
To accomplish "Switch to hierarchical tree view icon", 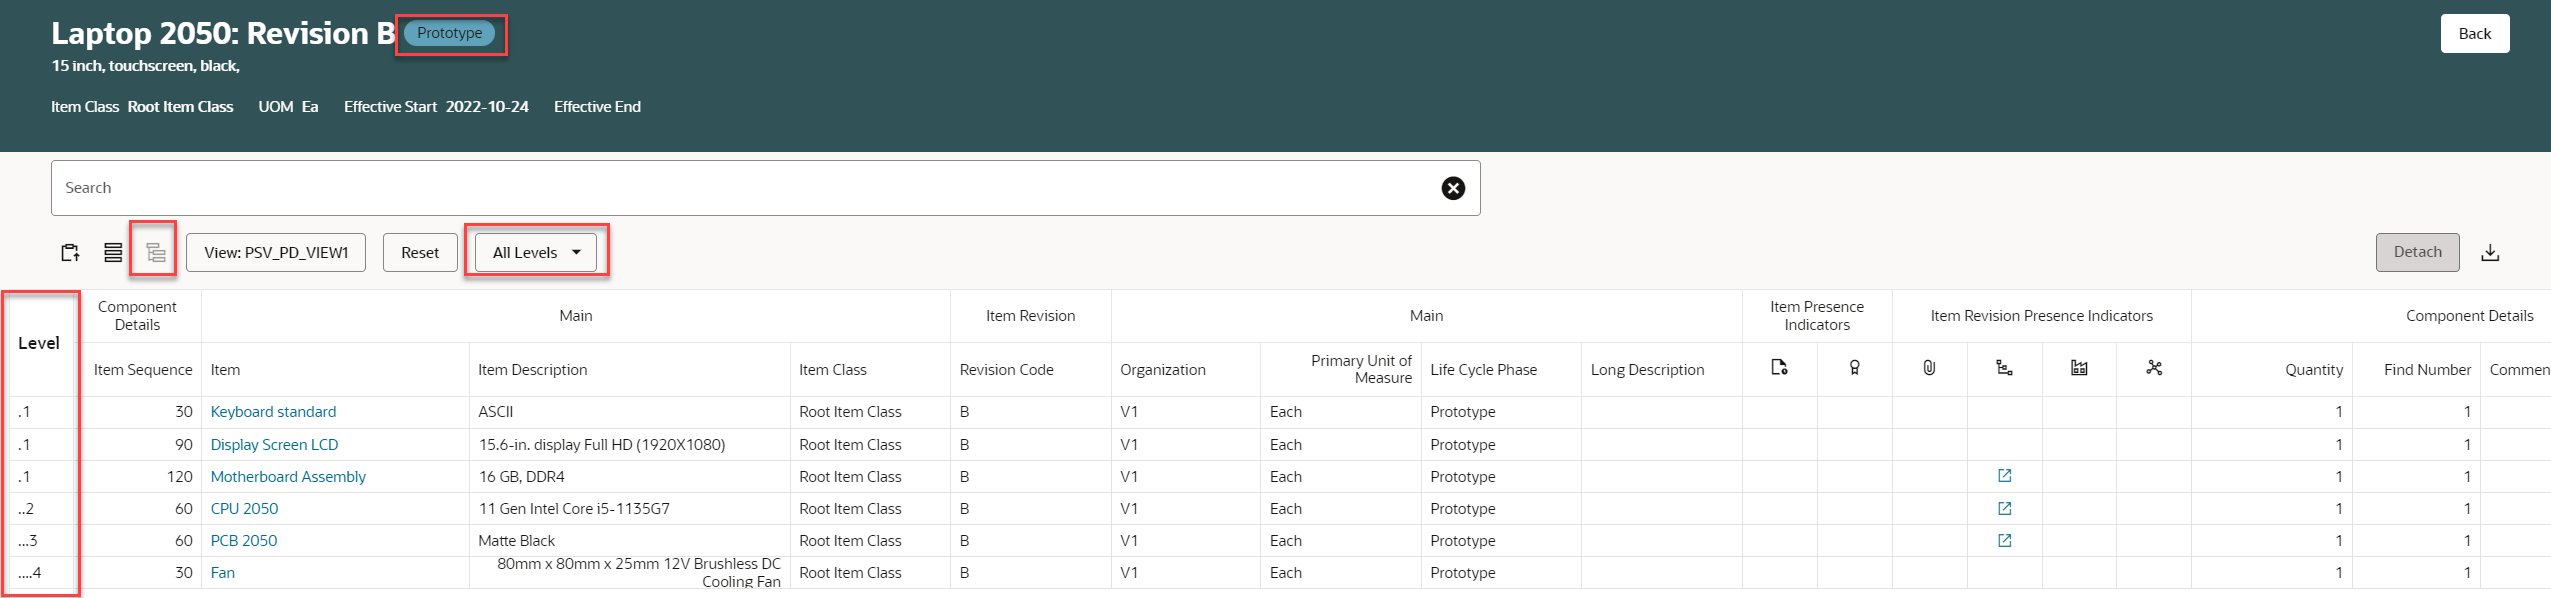I will pos(155,252).
